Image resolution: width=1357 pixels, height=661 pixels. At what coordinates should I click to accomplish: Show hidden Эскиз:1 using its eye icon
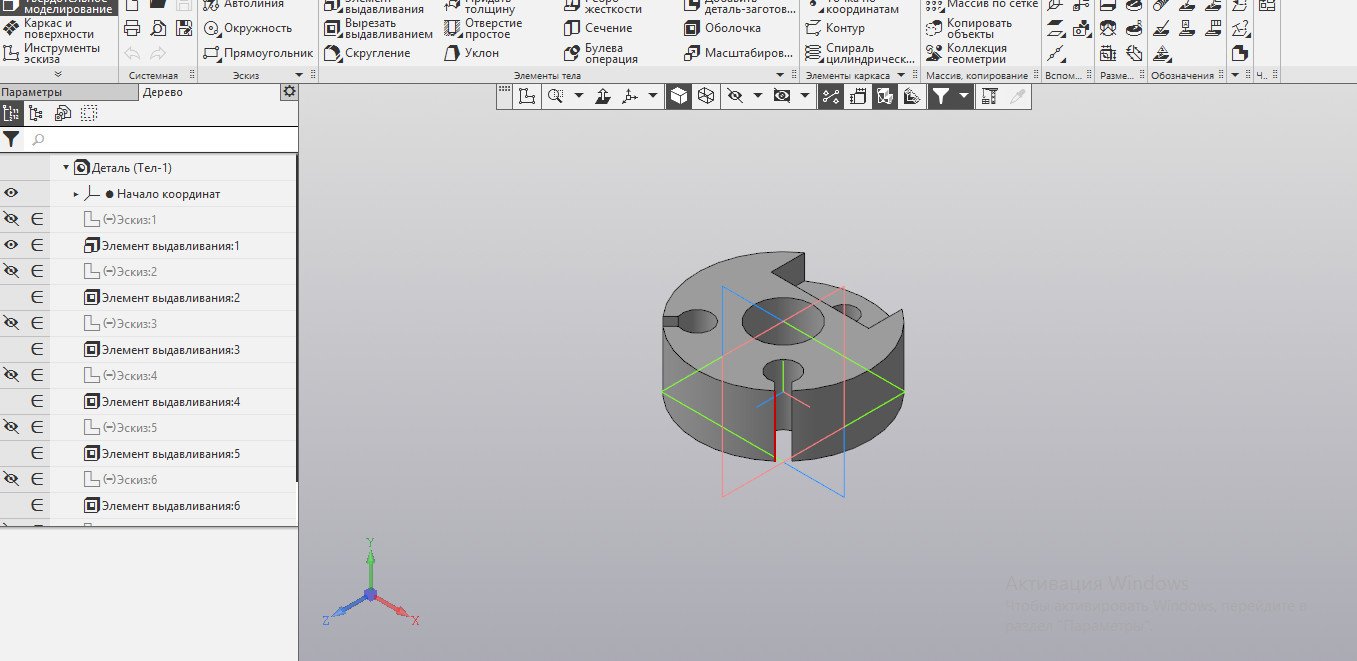pyautogui.click(x=11, y=220)
